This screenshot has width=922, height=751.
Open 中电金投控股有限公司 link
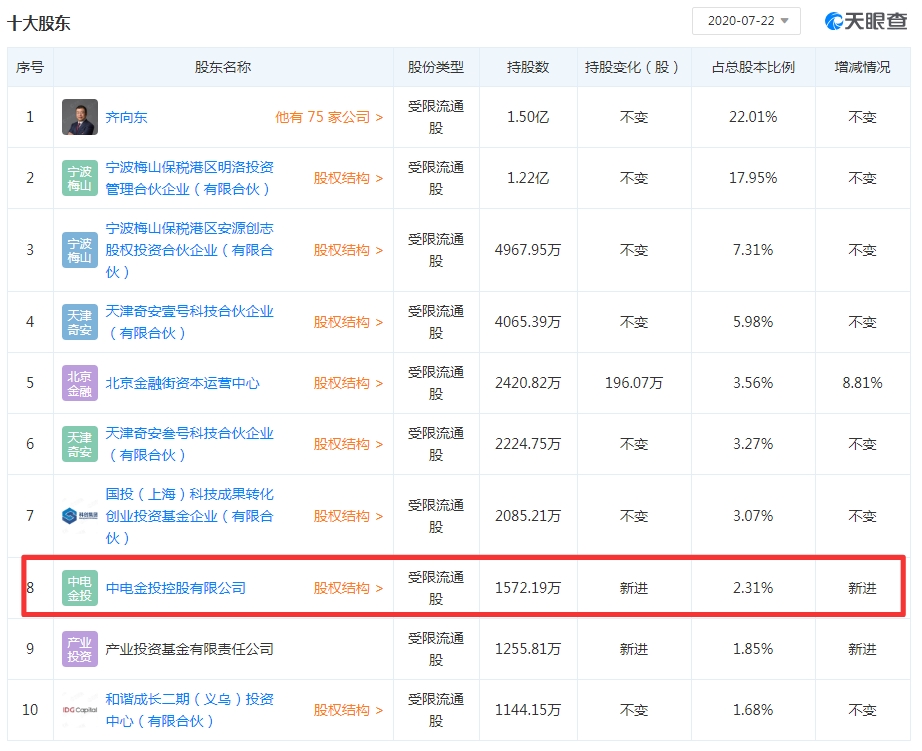[x=175, y=588]
